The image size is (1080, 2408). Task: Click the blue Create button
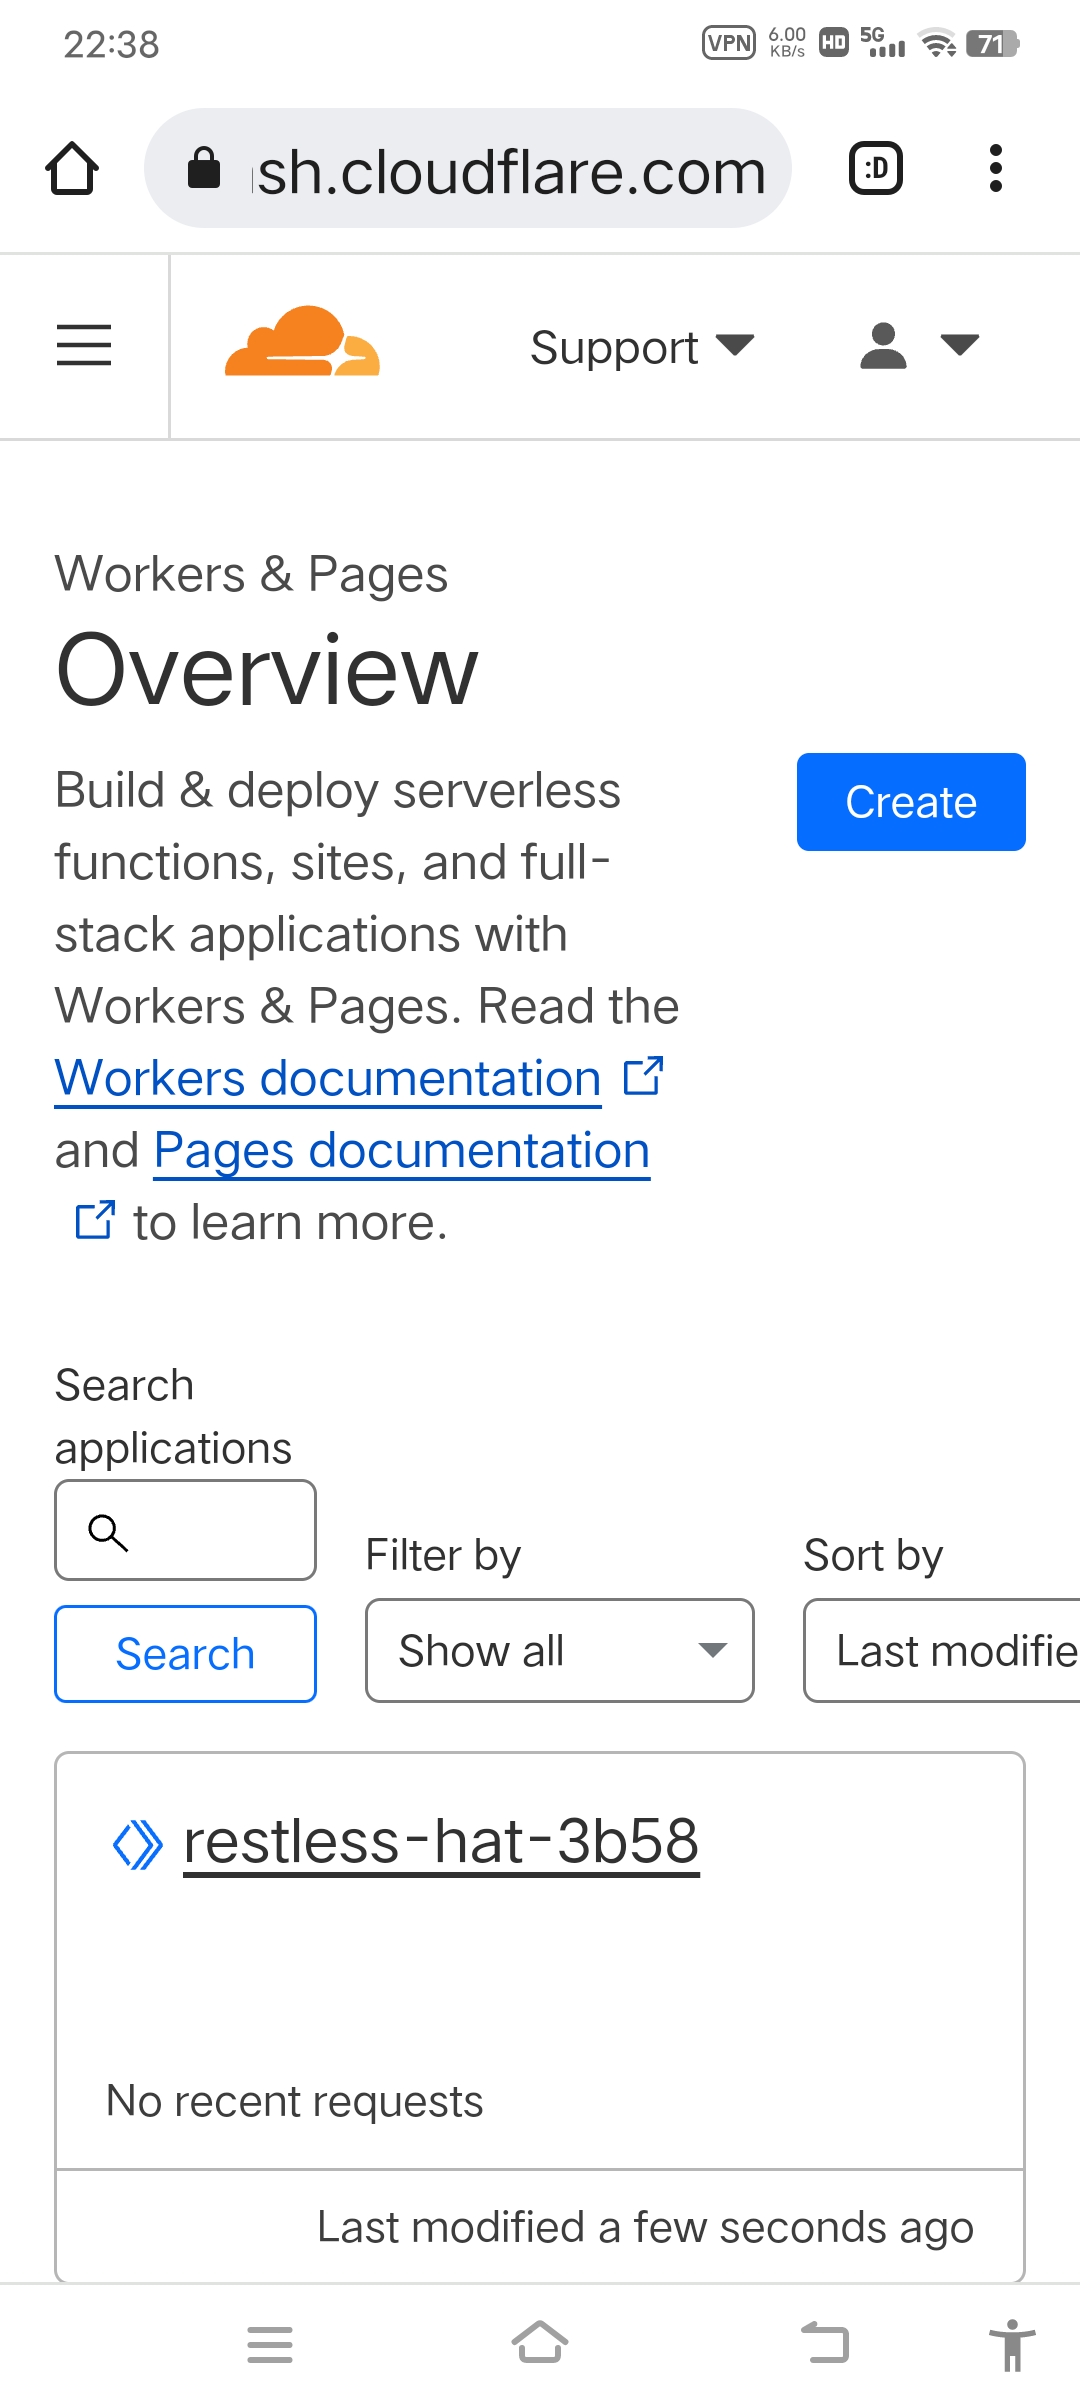[911, 802]
